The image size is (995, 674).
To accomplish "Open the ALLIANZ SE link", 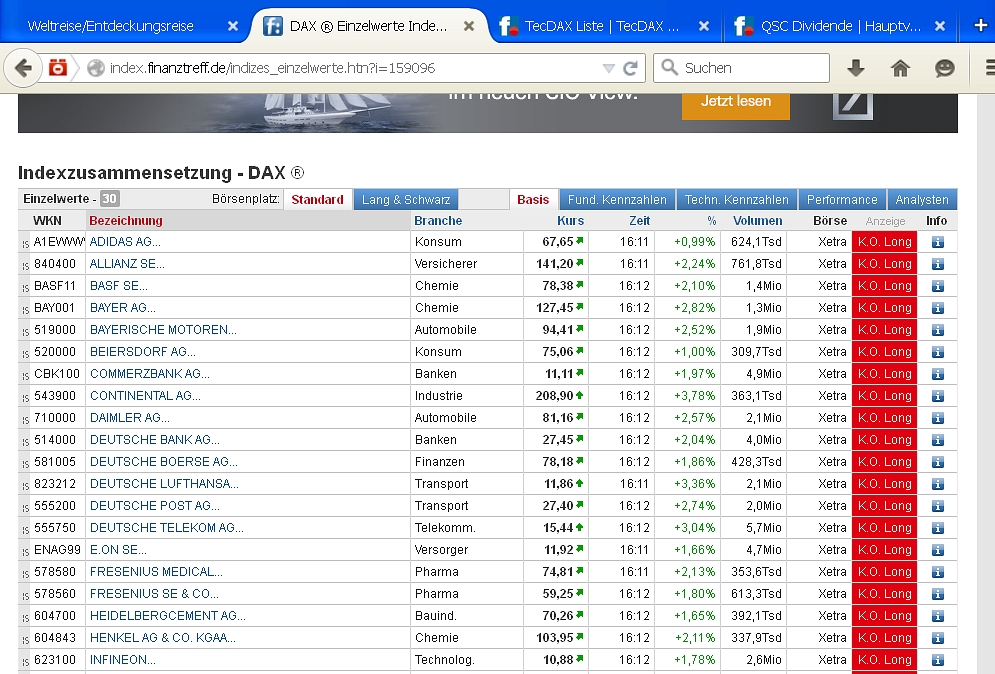I will (x=127, y=264).
